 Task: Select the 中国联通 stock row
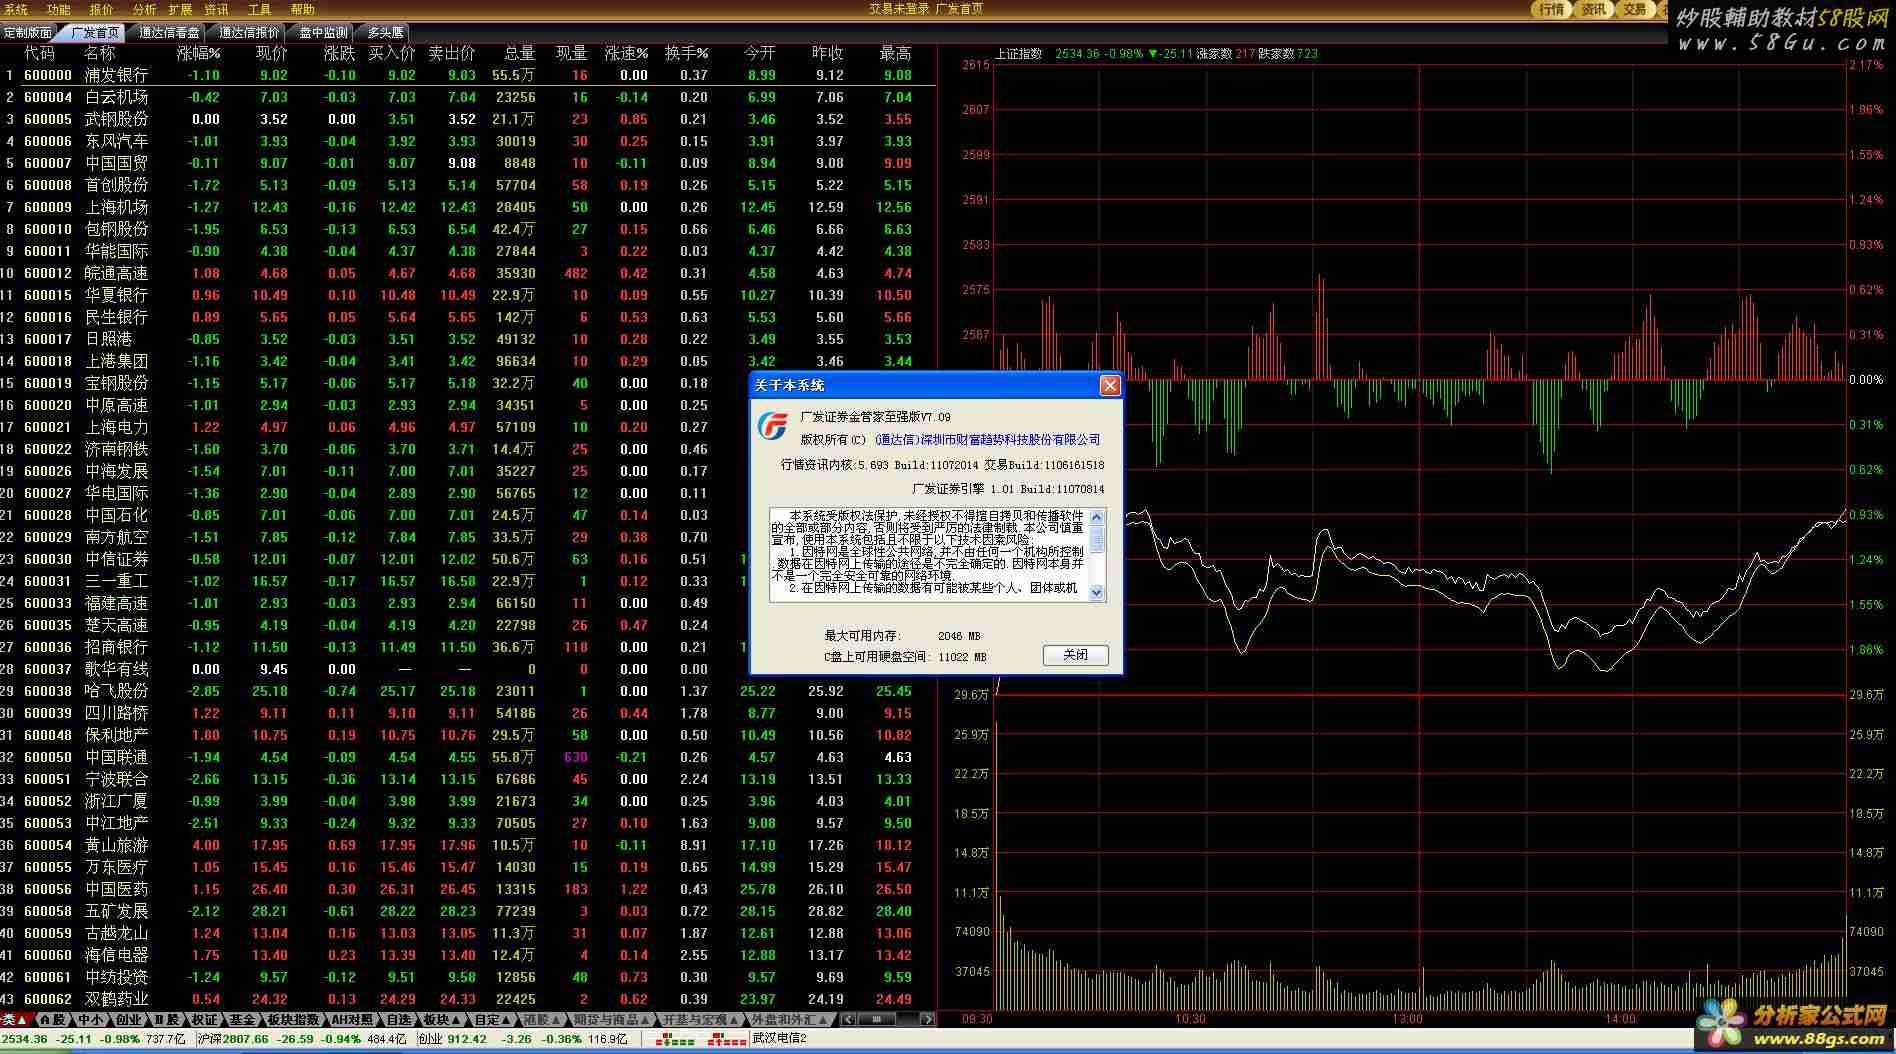(468, 757)
